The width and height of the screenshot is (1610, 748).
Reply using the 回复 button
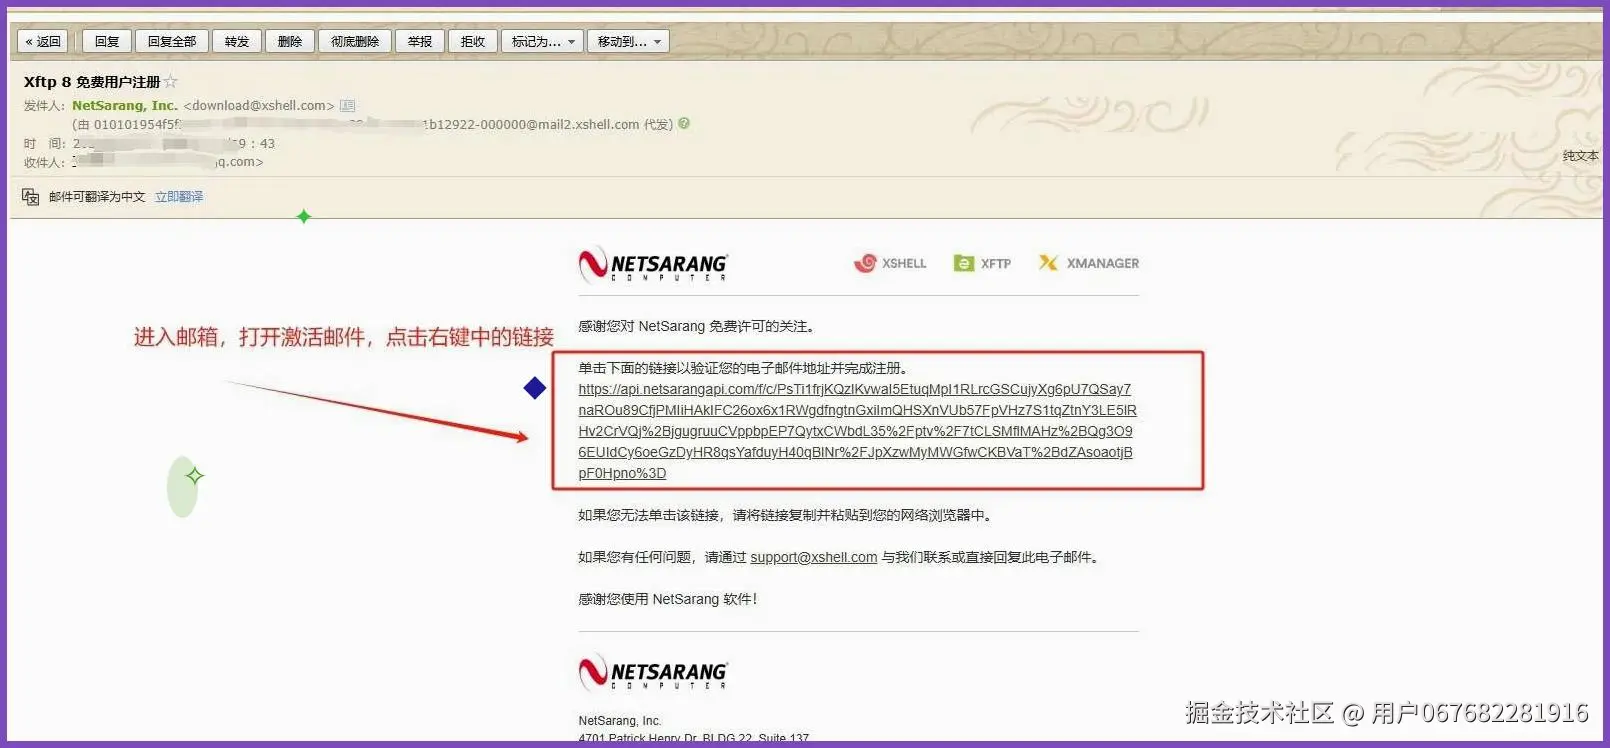[x=107, y=41]
